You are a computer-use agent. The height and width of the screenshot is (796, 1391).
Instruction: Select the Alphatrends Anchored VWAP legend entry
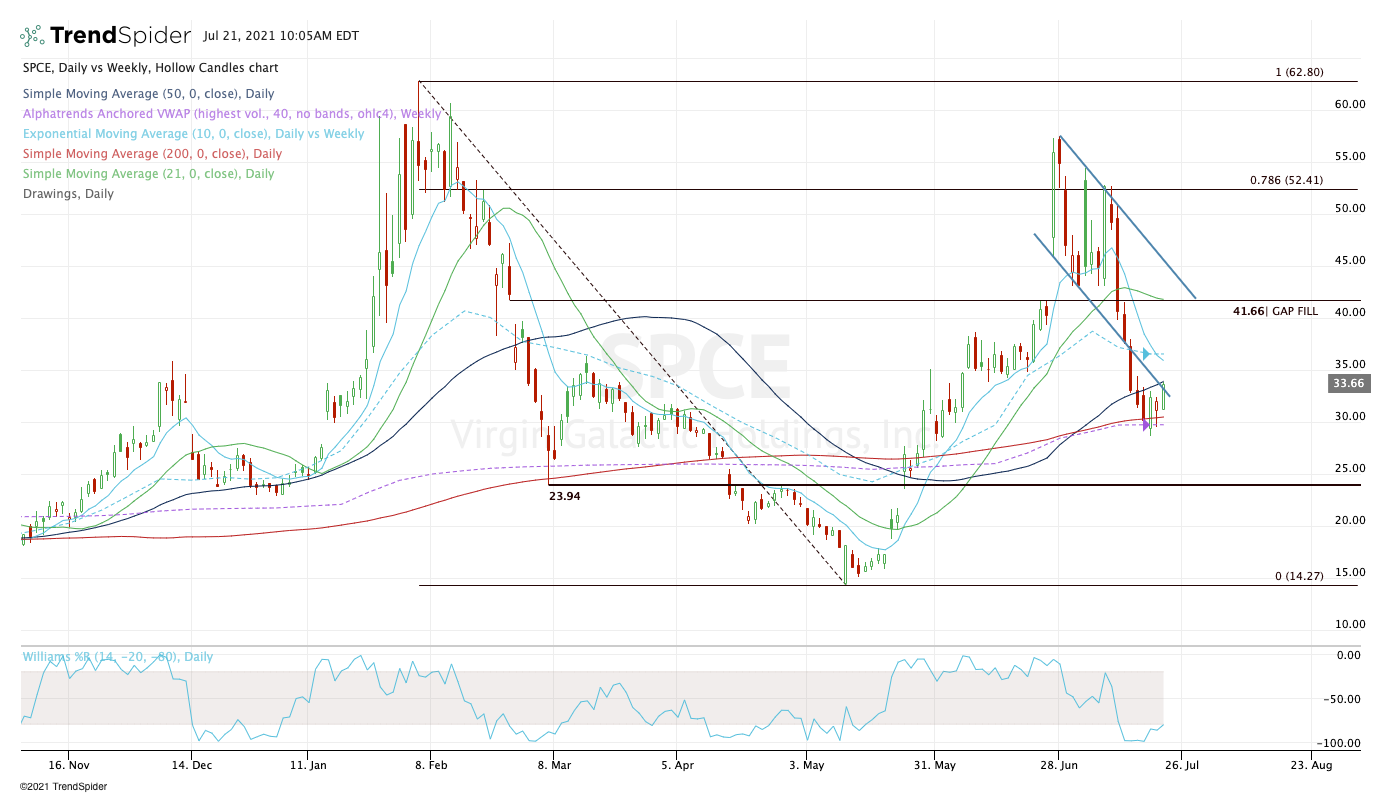tap(231, 114)
